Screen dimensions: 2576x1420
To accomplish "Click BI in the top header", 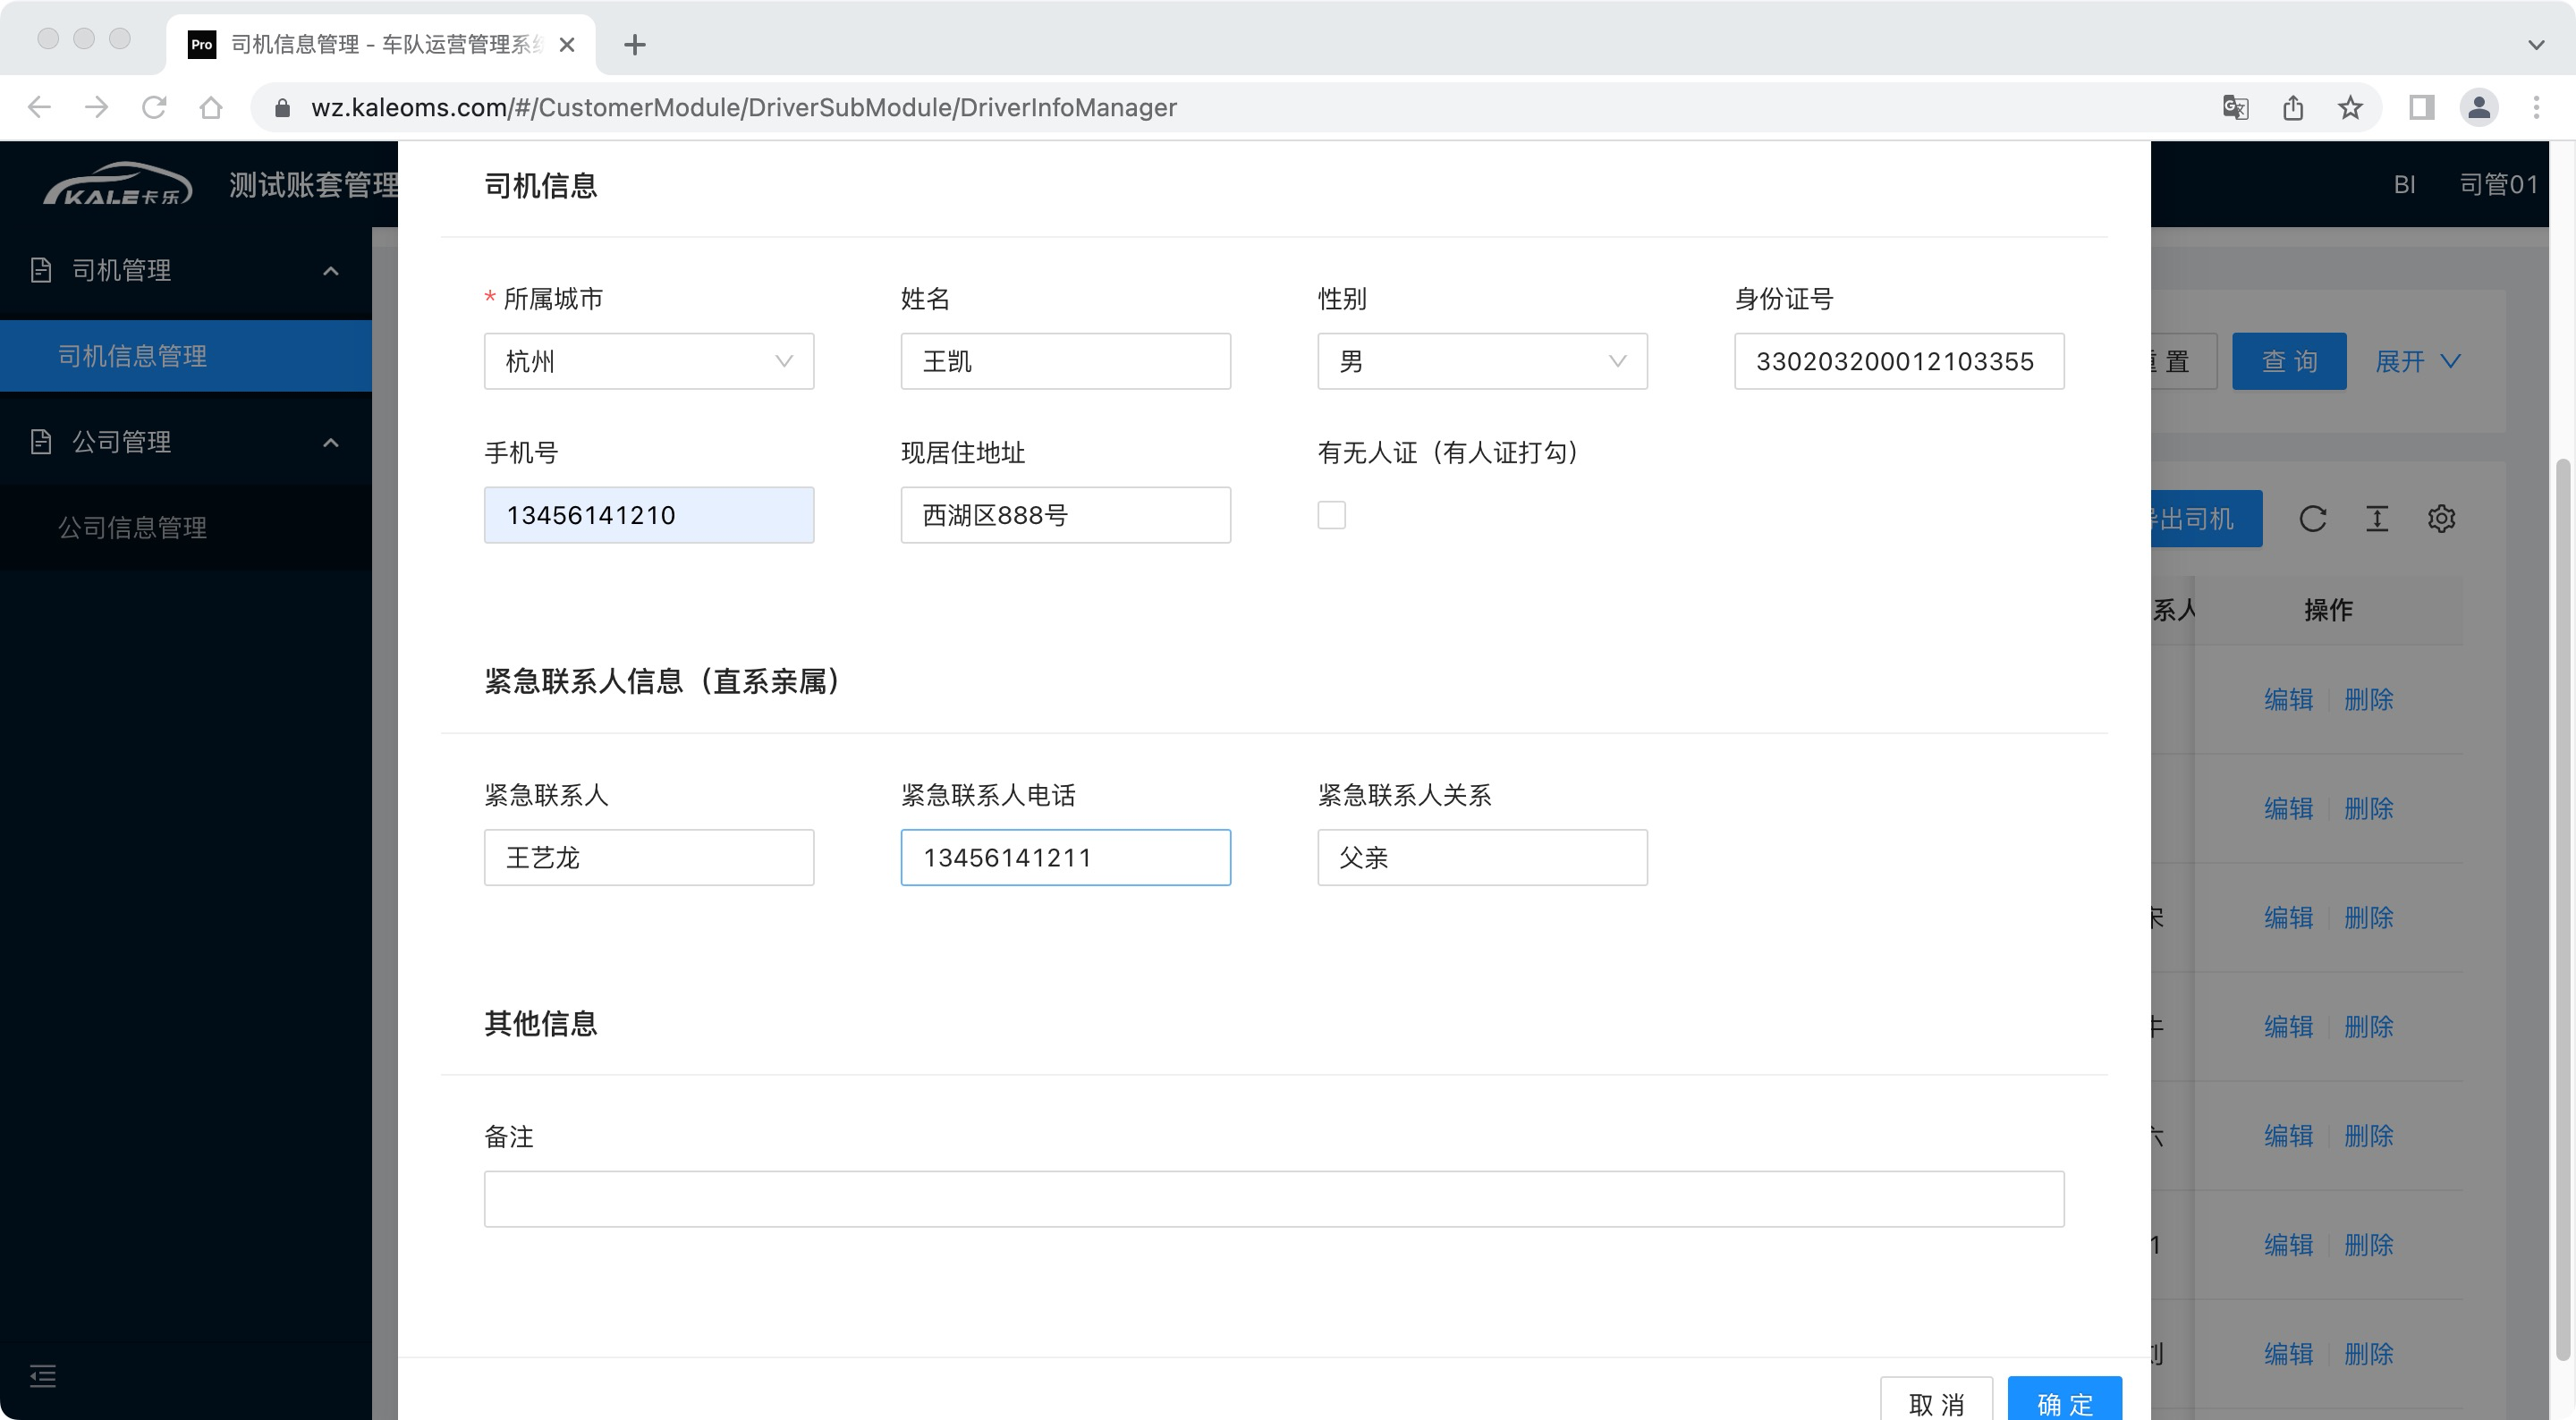I will coord(2404,185).
